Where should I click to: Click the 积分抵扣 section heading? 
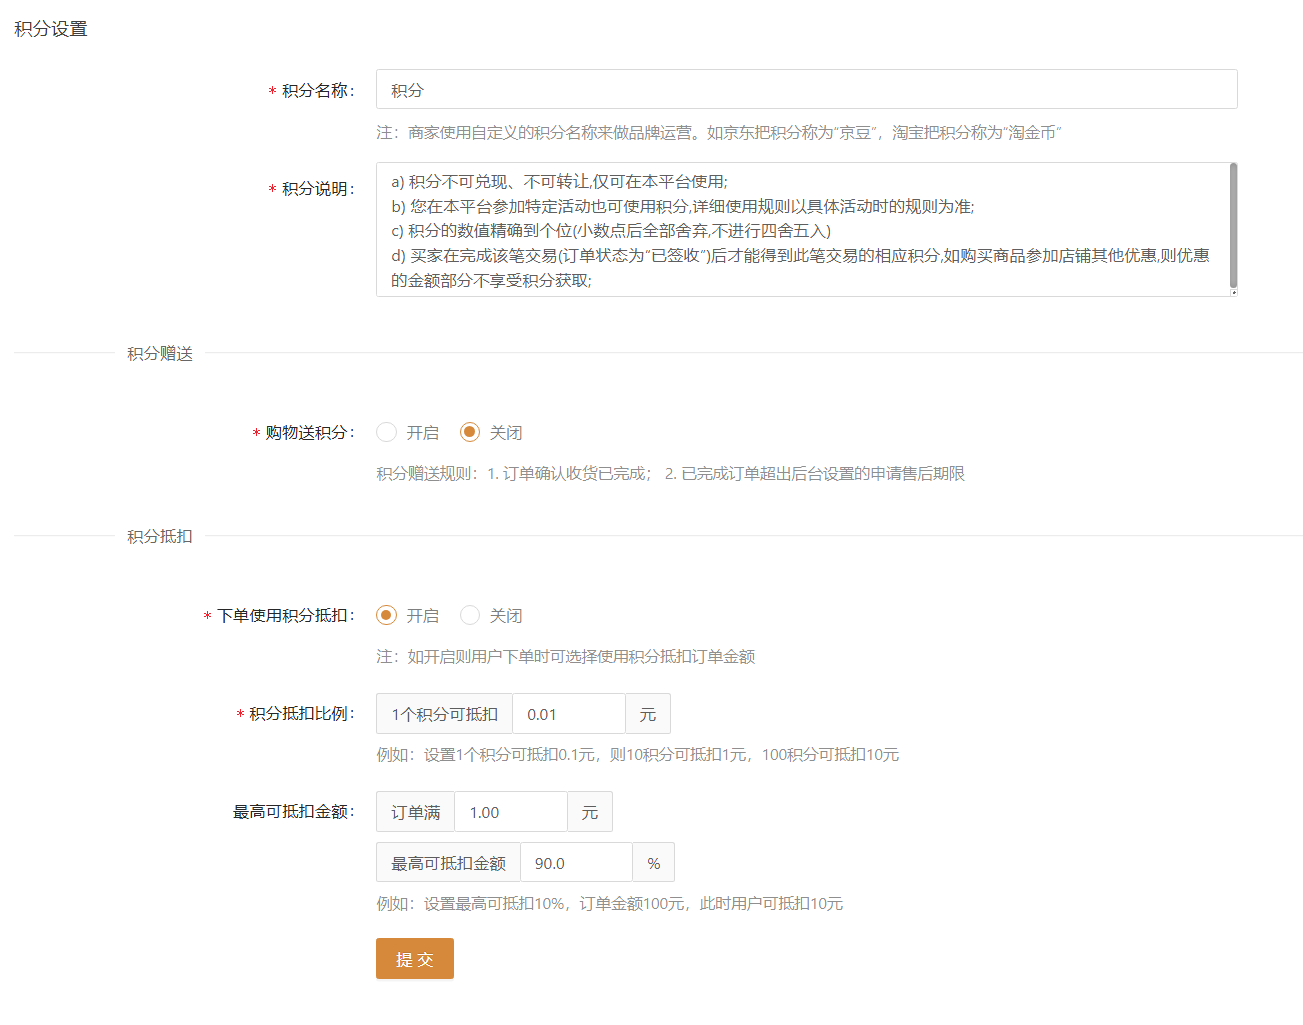click(x=160, y=535)
